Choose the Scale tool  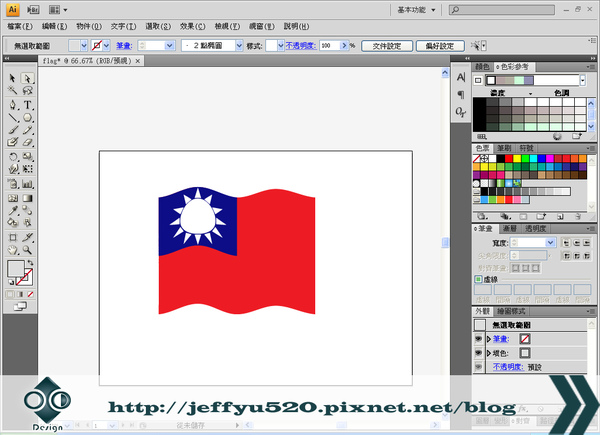(x=27, y=156)
